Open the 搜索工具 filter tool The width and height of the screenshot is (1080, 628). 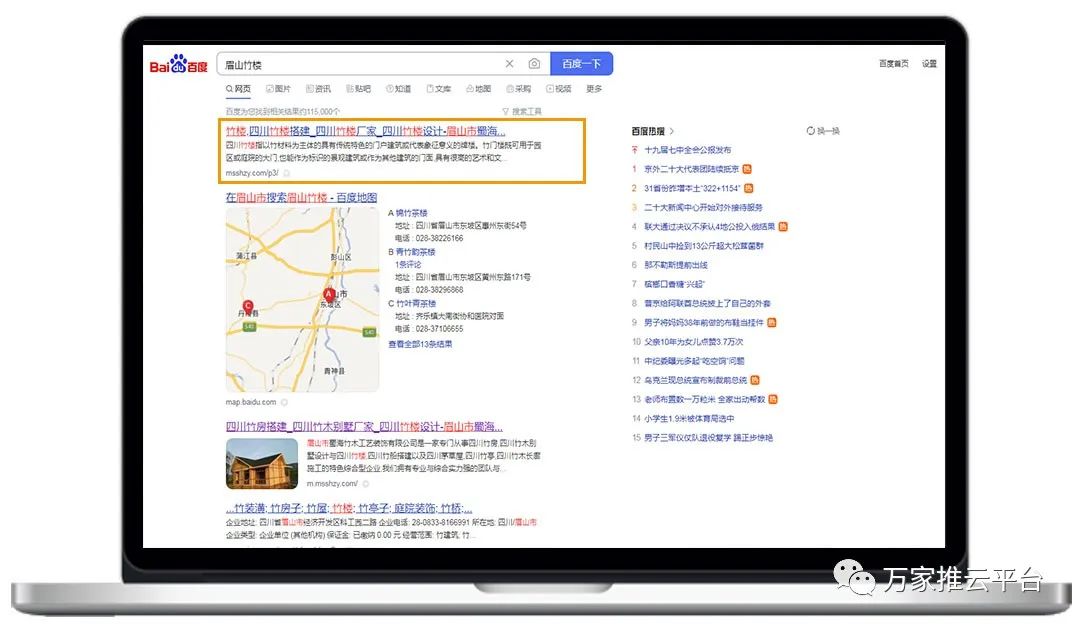[x=522, y=111]
